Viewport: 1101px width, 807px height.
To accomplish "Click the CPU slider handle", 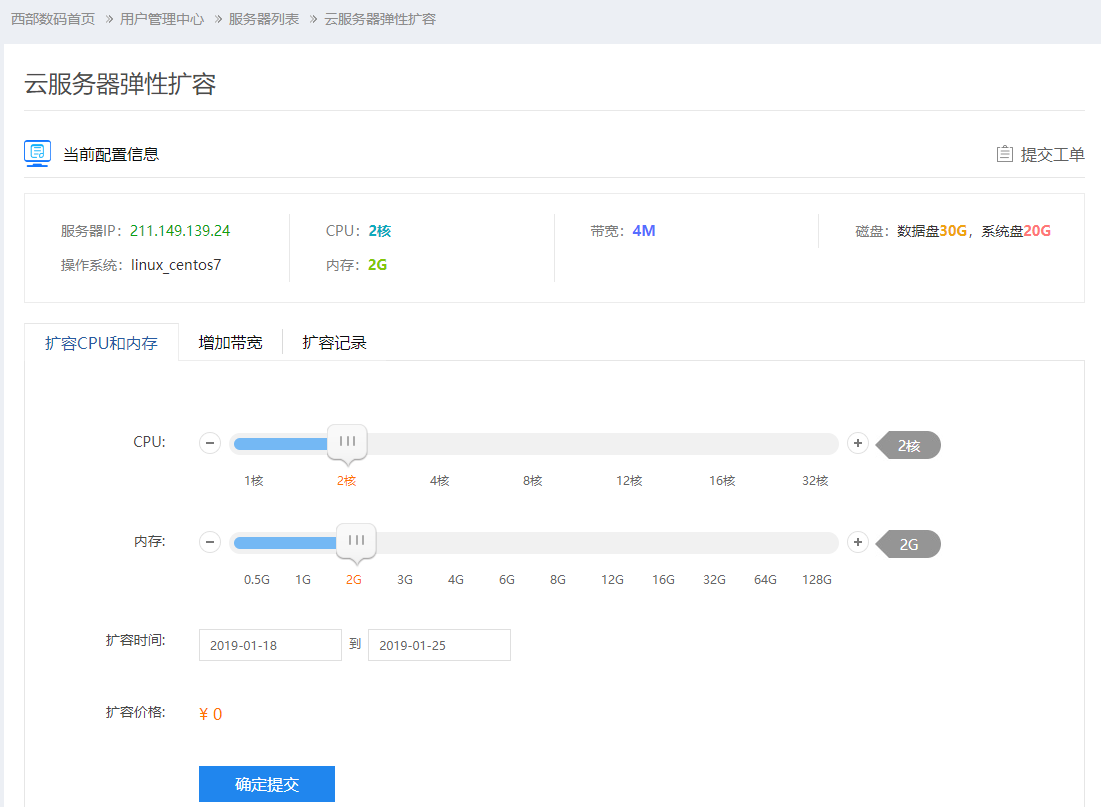I will (x=347, y=441).
